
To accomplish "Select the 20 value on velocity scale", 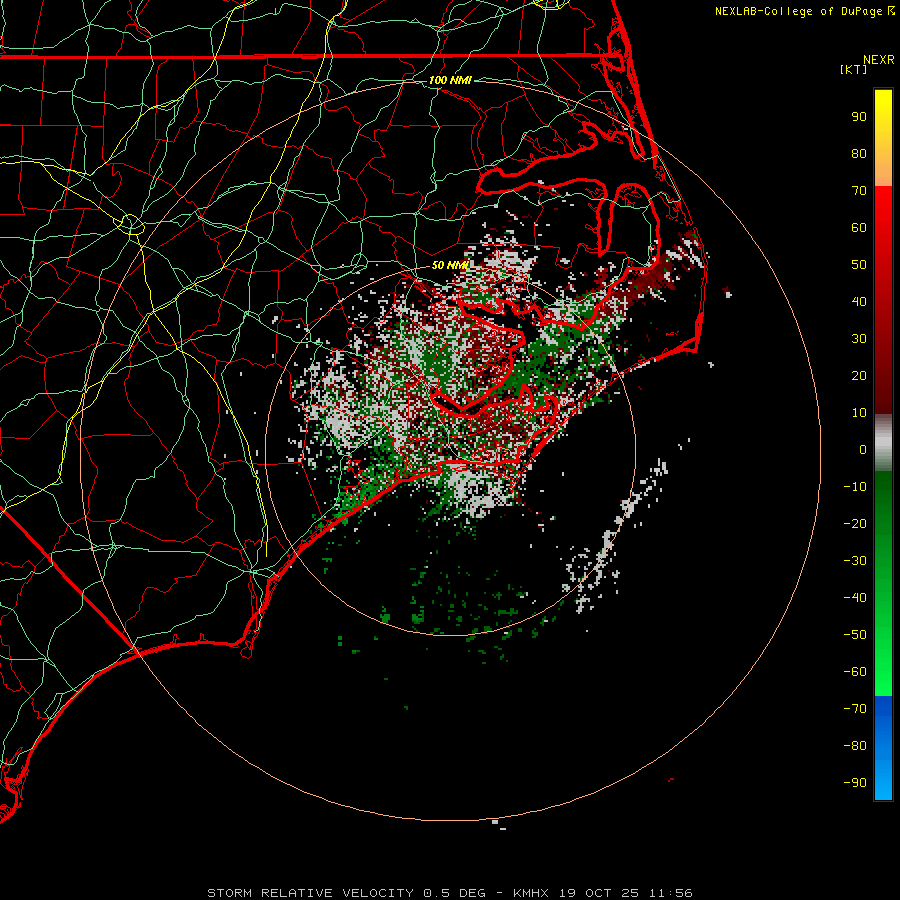I will pyautogui.click(x=859, y=375).
